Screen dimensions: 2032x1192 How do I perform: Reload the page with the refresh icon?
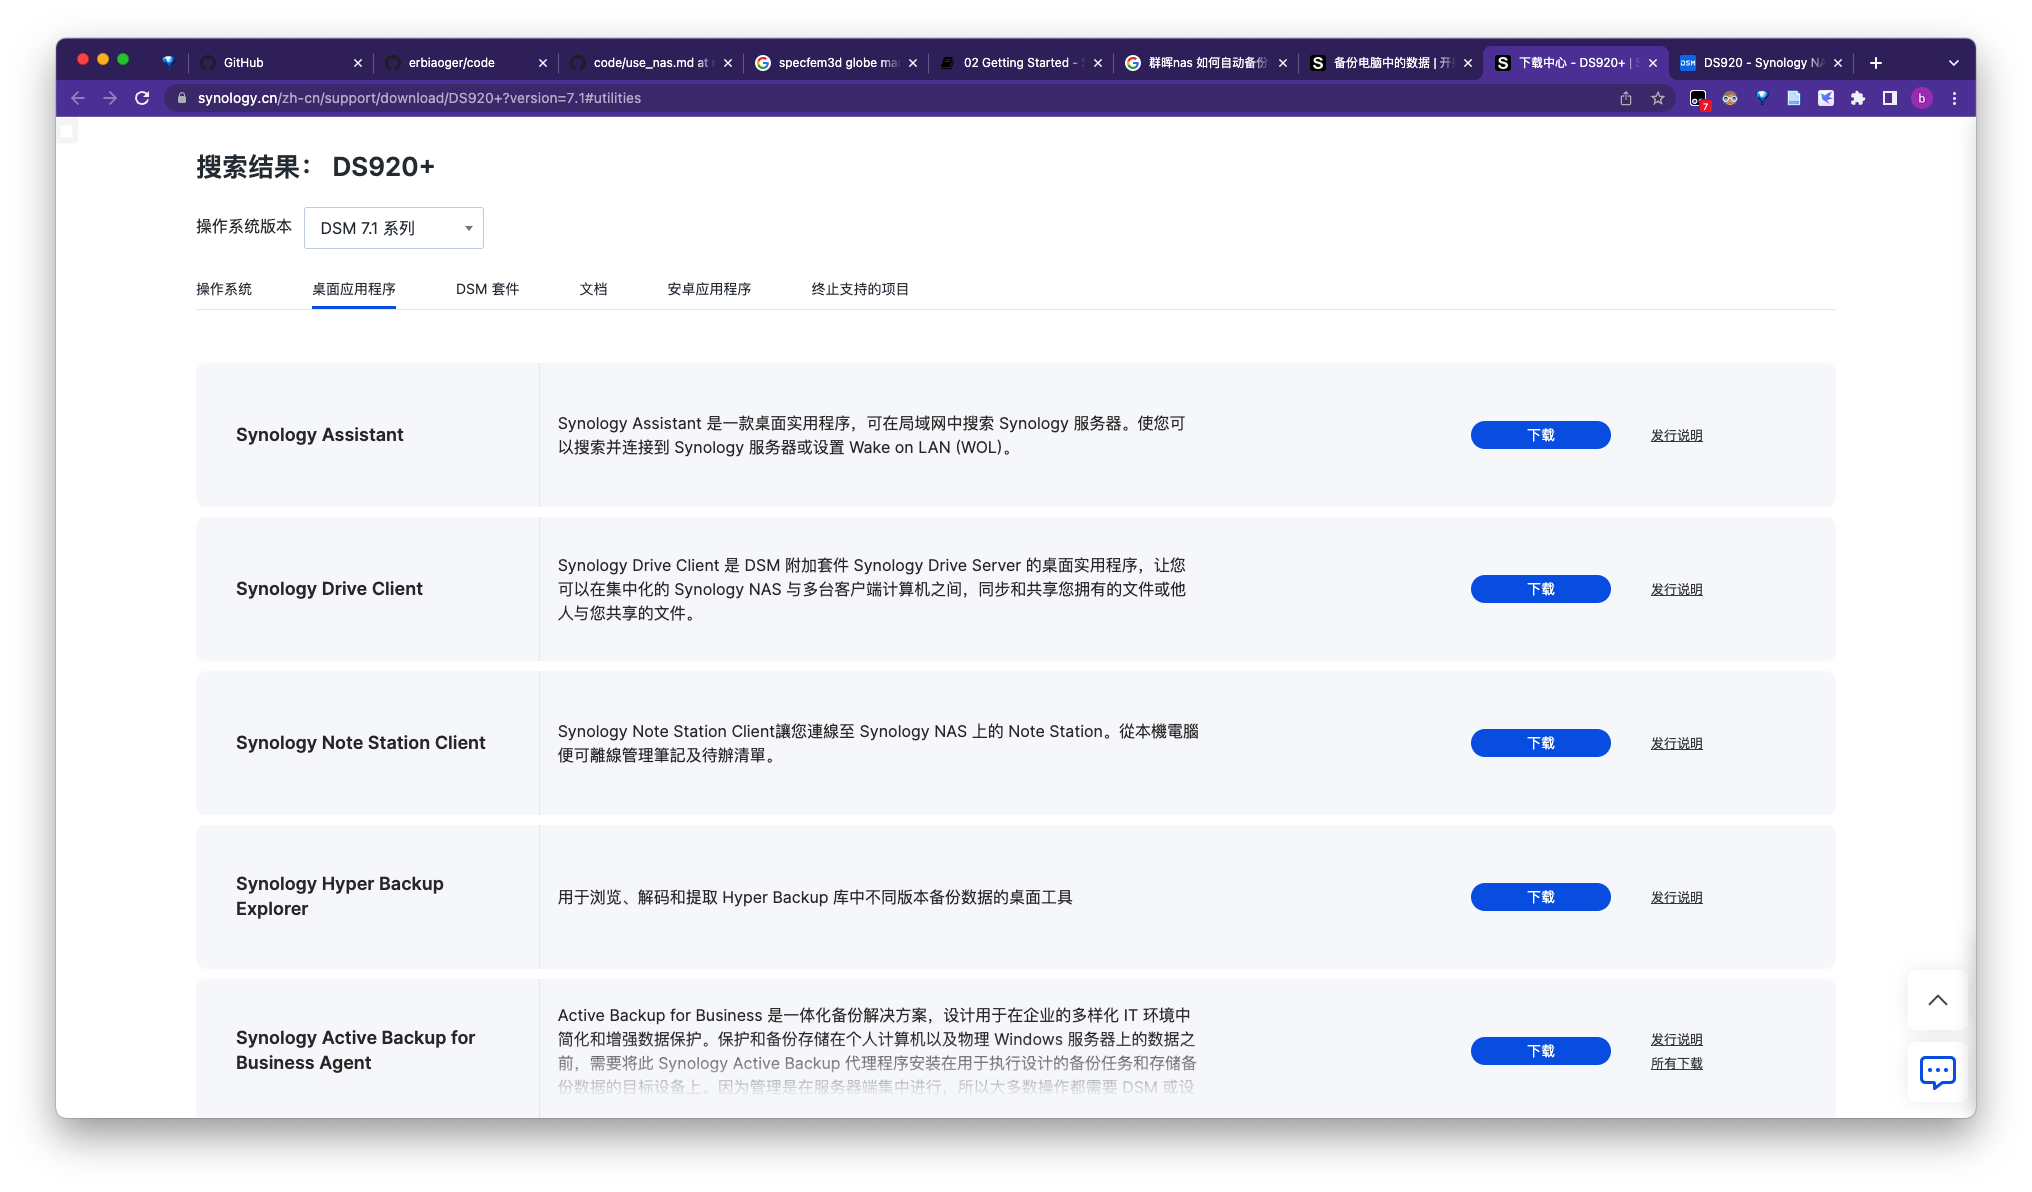[142, 98]
